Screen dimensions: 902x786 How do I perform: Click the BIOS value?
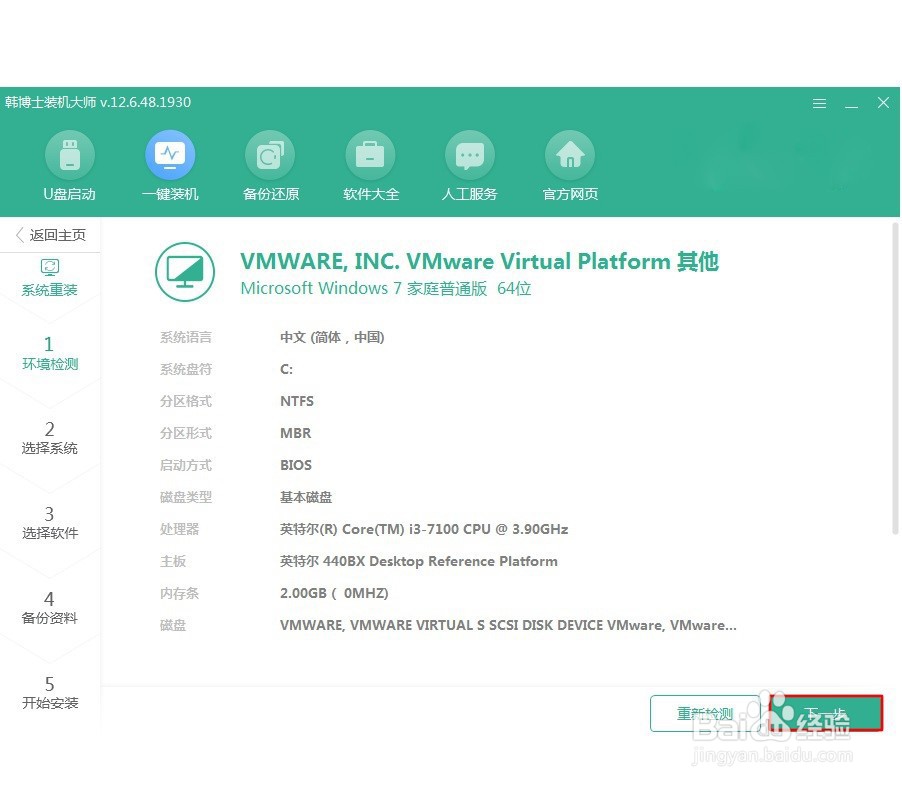pyautogui.click(x=296, y=465)
